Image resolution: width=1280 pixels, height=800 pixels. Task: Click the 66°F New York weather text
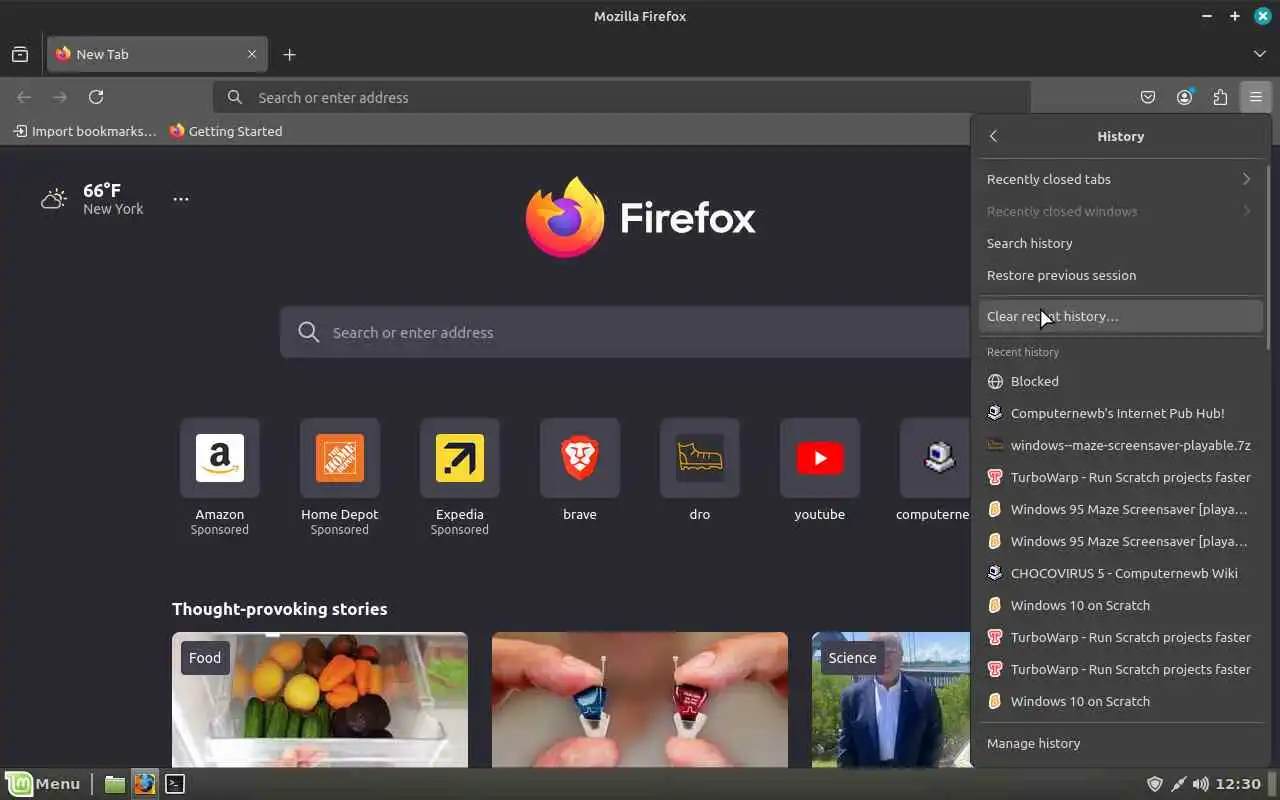(113, 199)
